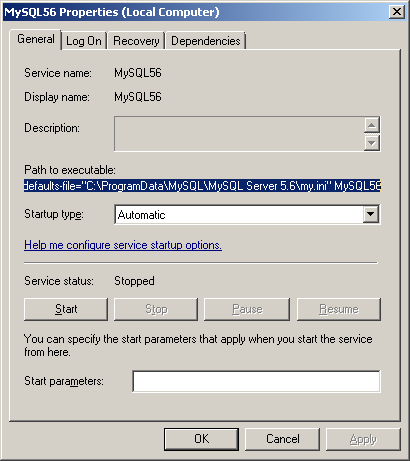Click the disabled Resume button
The width and height of the screenshot is (410, 461).
(339, 309)
